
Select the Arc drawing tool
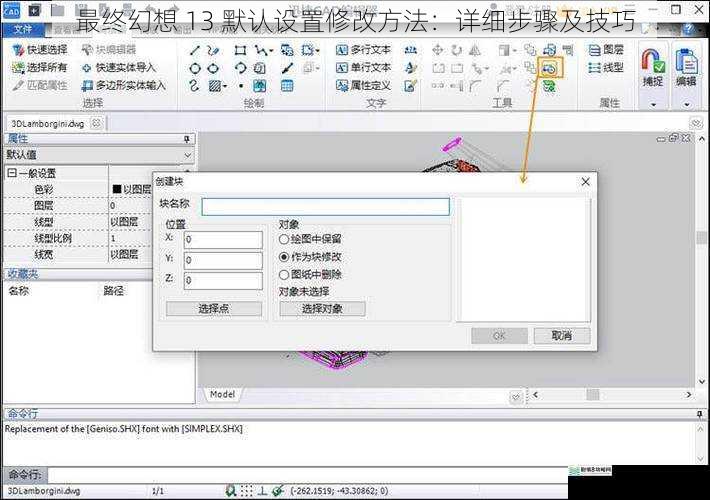tap(240, 68)
